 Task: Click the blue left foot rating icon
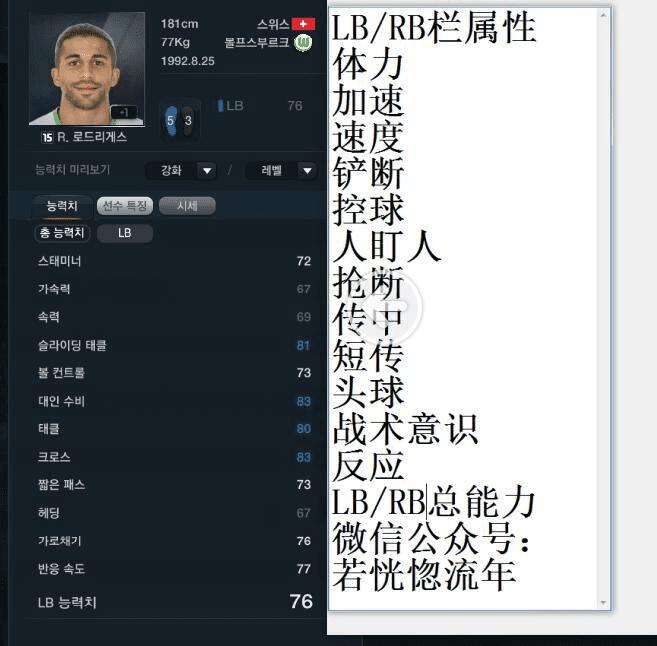(x=171, y=121)
